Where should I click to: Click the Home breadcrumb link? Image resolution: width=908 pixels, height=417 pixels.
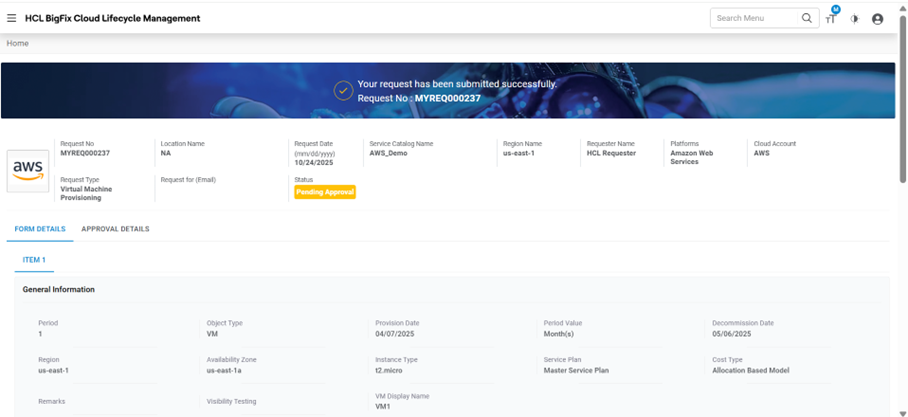pyautogui.click(x=18, y=43)
